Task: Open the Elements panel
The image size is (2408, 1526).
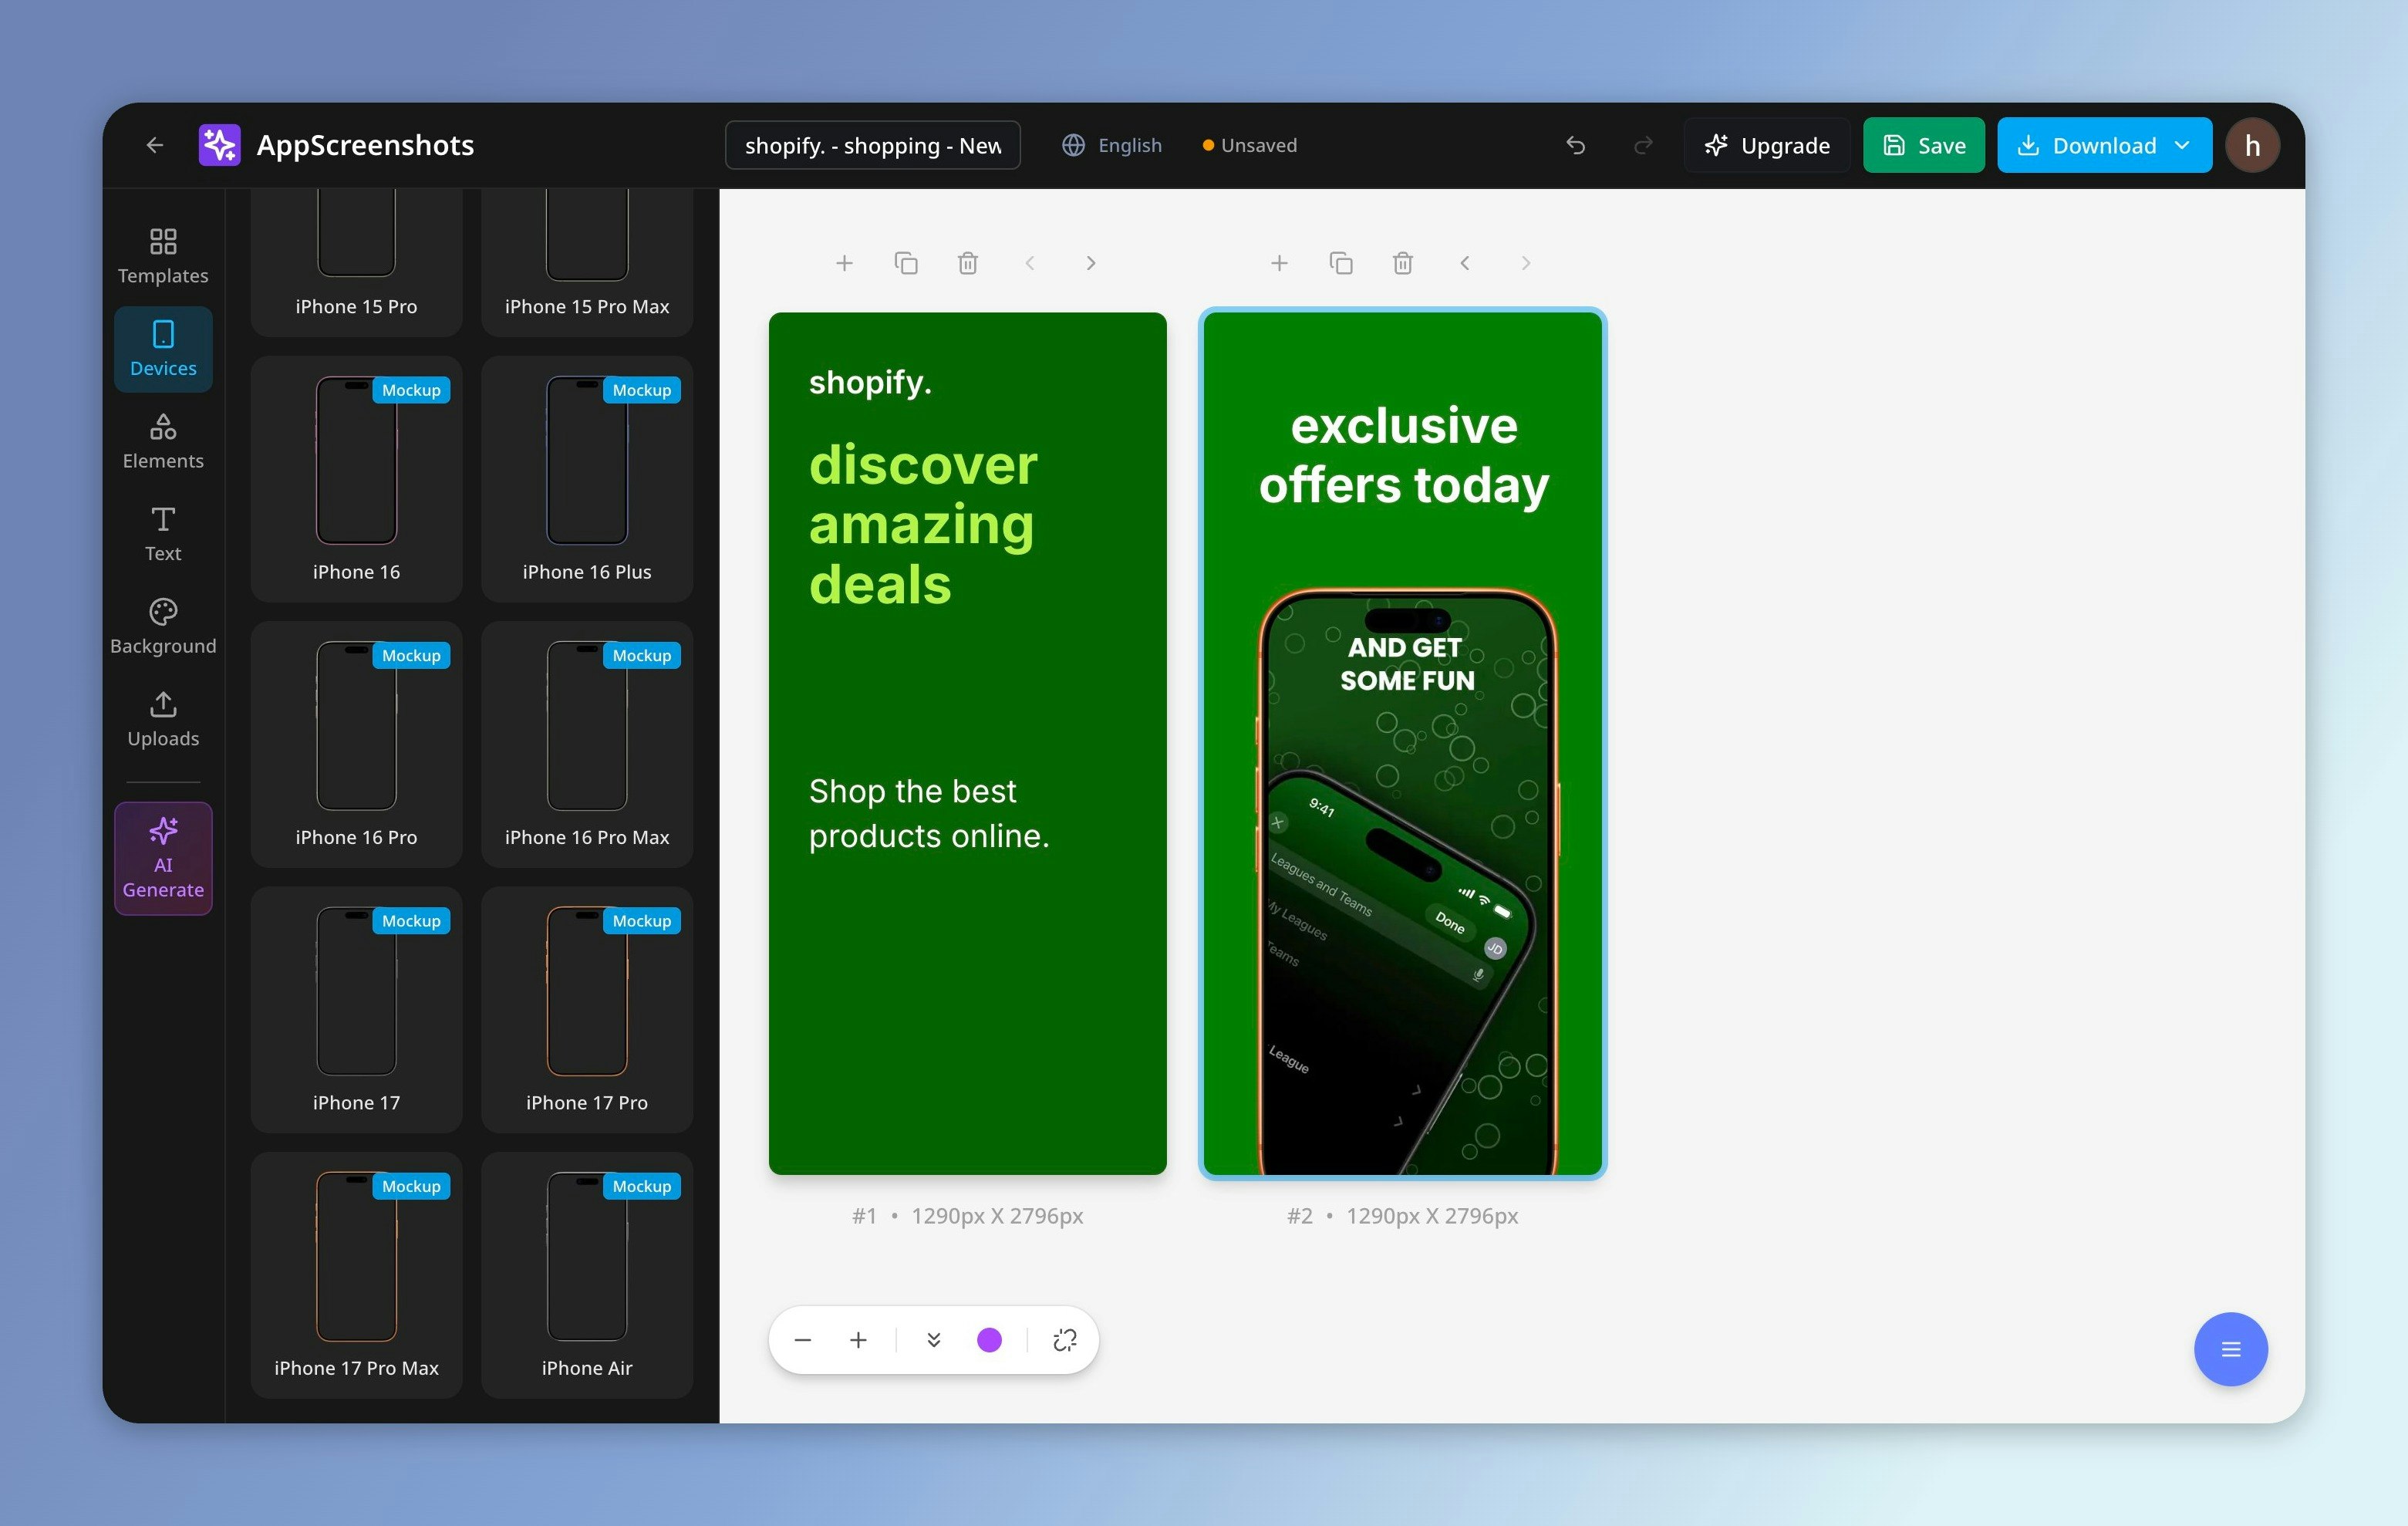Action: tap(163, 440)
